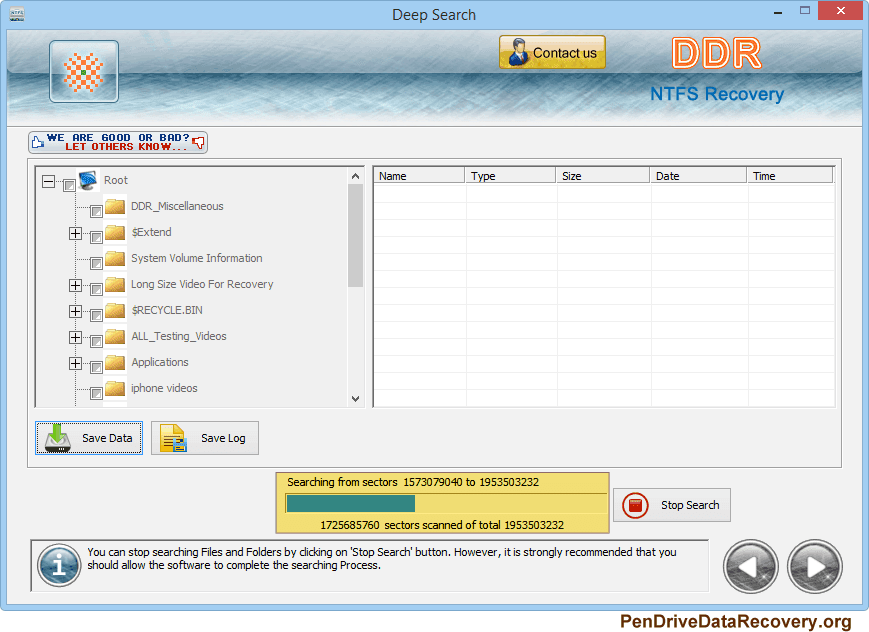This screenshot has width=869, height=632.
Task: Click the 'sectors scanned of total' text
Action: pyautogui.click(x=442, y=525)
